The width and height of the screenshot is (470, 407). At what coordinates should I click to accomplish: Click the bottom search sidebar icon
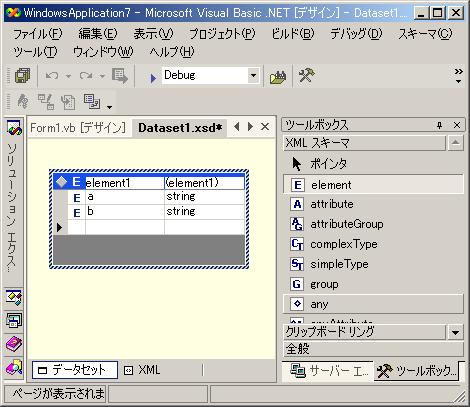tap(14, 368)
